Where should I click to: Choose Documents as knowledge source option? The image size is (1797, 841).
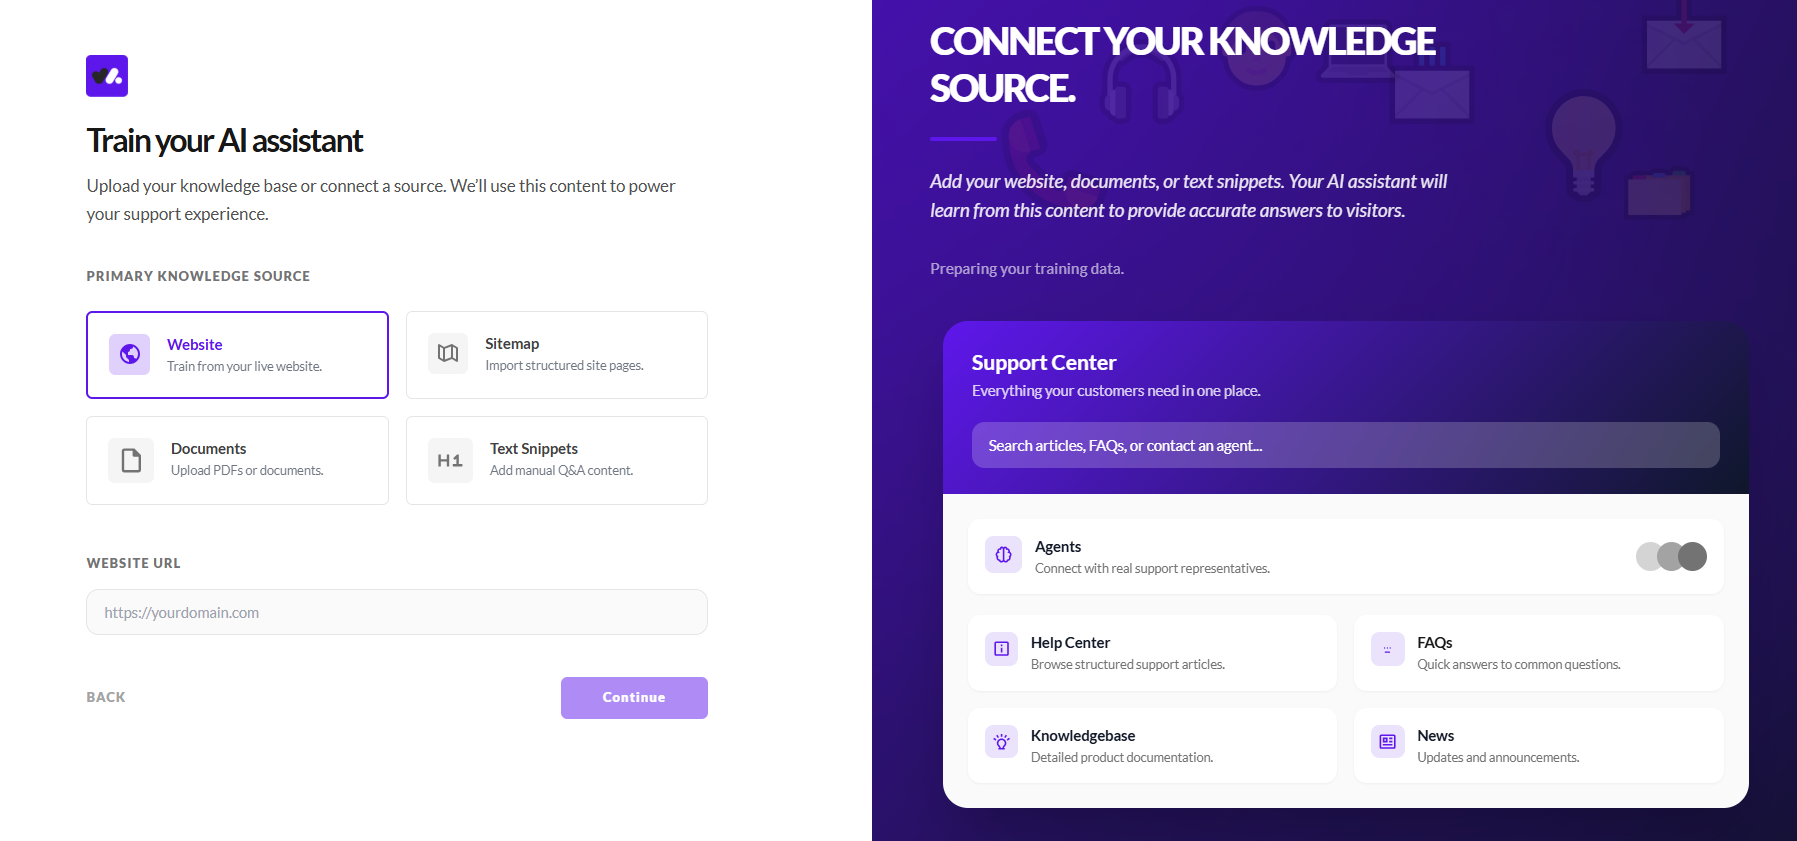pyautogui.click(x=237, y=460)
